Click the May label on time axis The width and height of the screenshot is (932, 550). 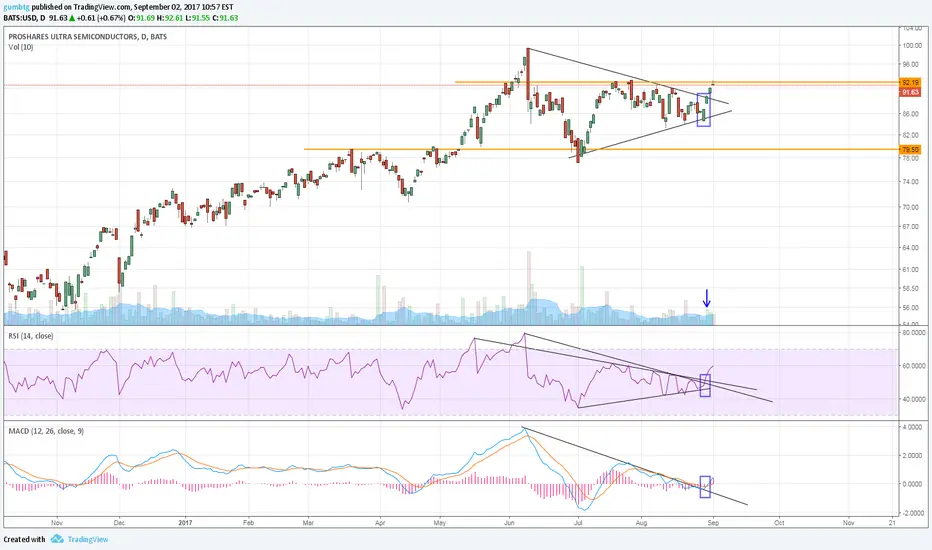[440, 523]
